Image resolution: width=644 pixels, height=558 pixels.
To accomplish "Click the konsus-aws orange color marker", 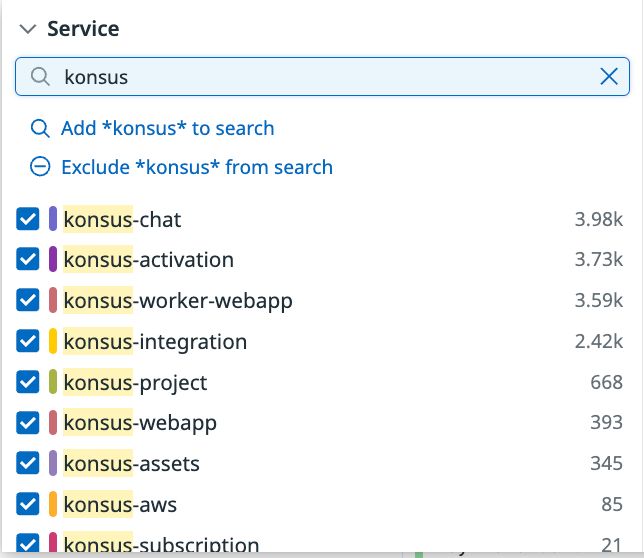I will (x=53, y=504).
